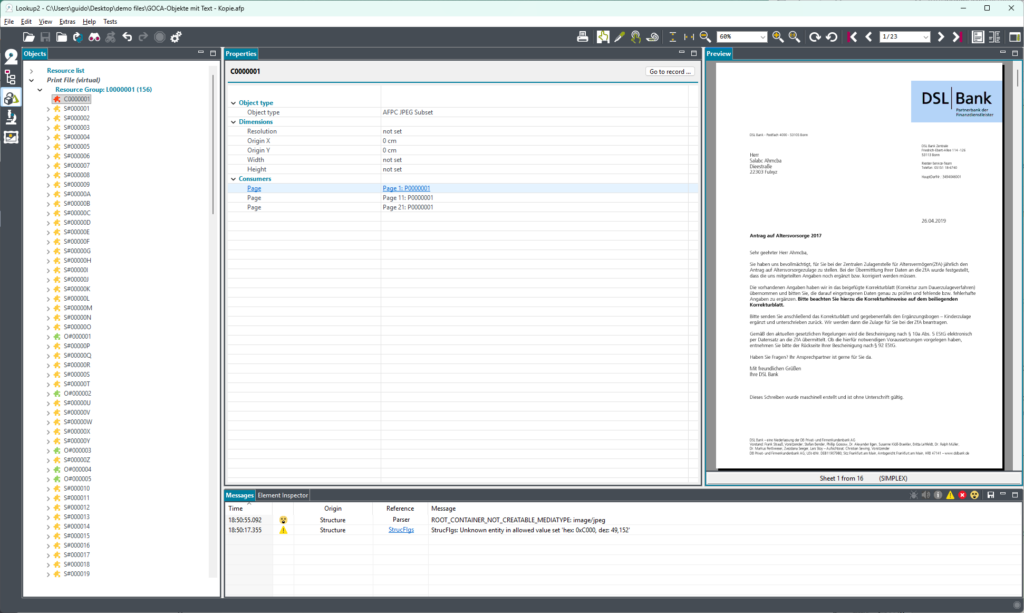
Task: Open the 60% zoom level dropdown
Action: coord(741,37)
